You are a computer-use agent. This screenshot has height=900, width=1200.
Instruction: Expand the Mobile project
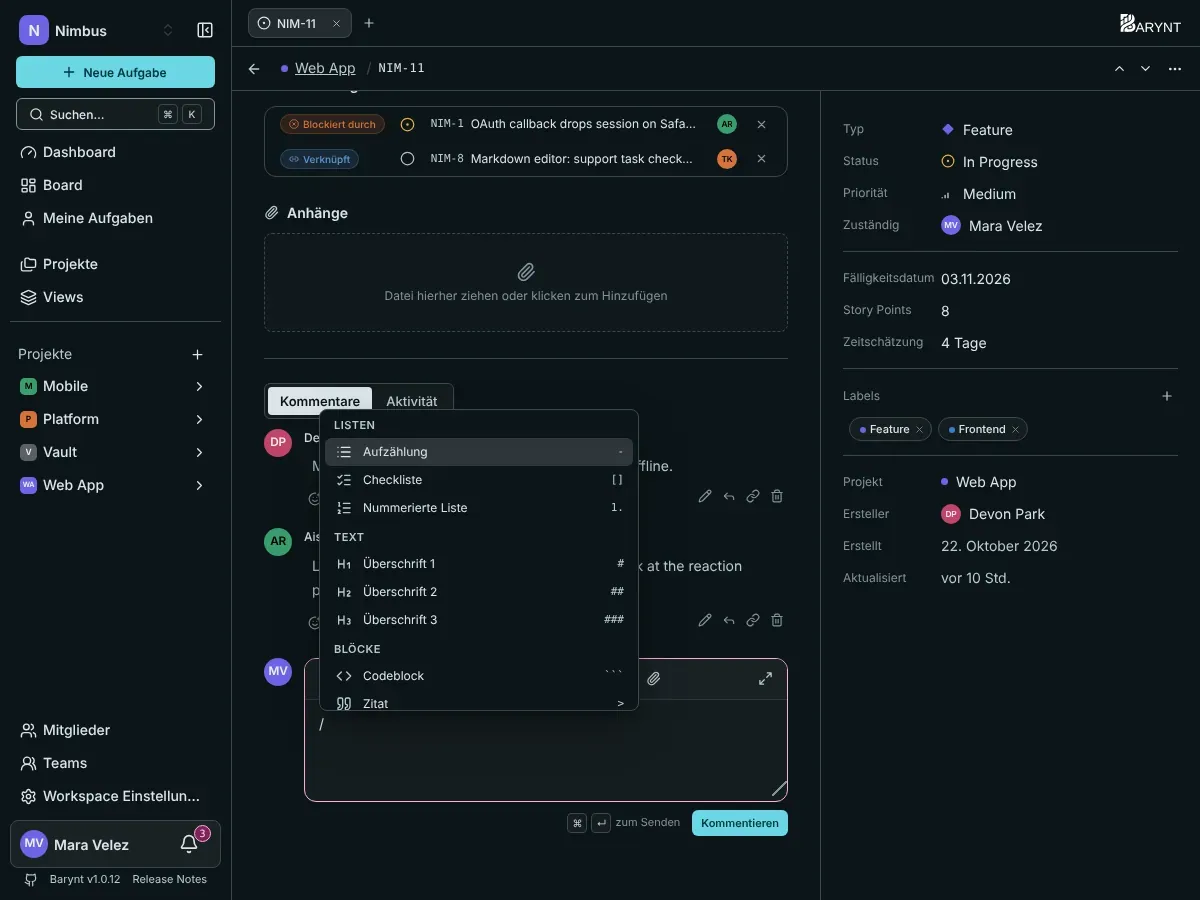pos(199,386)
